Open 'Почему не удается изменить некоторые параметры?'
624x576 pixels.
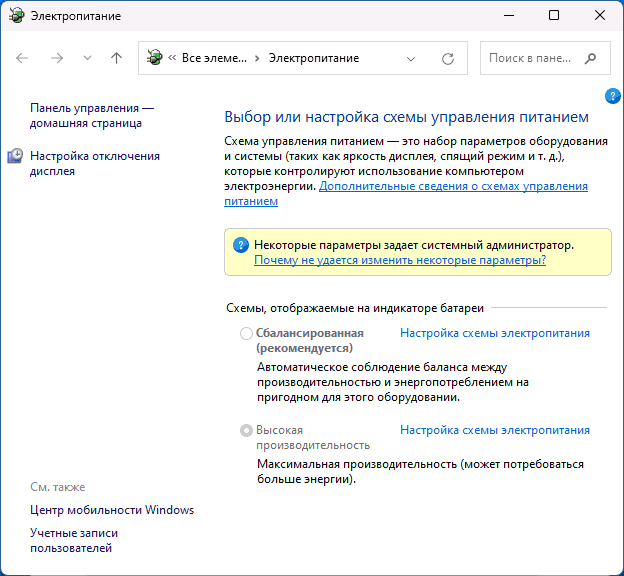pos(400,260)
